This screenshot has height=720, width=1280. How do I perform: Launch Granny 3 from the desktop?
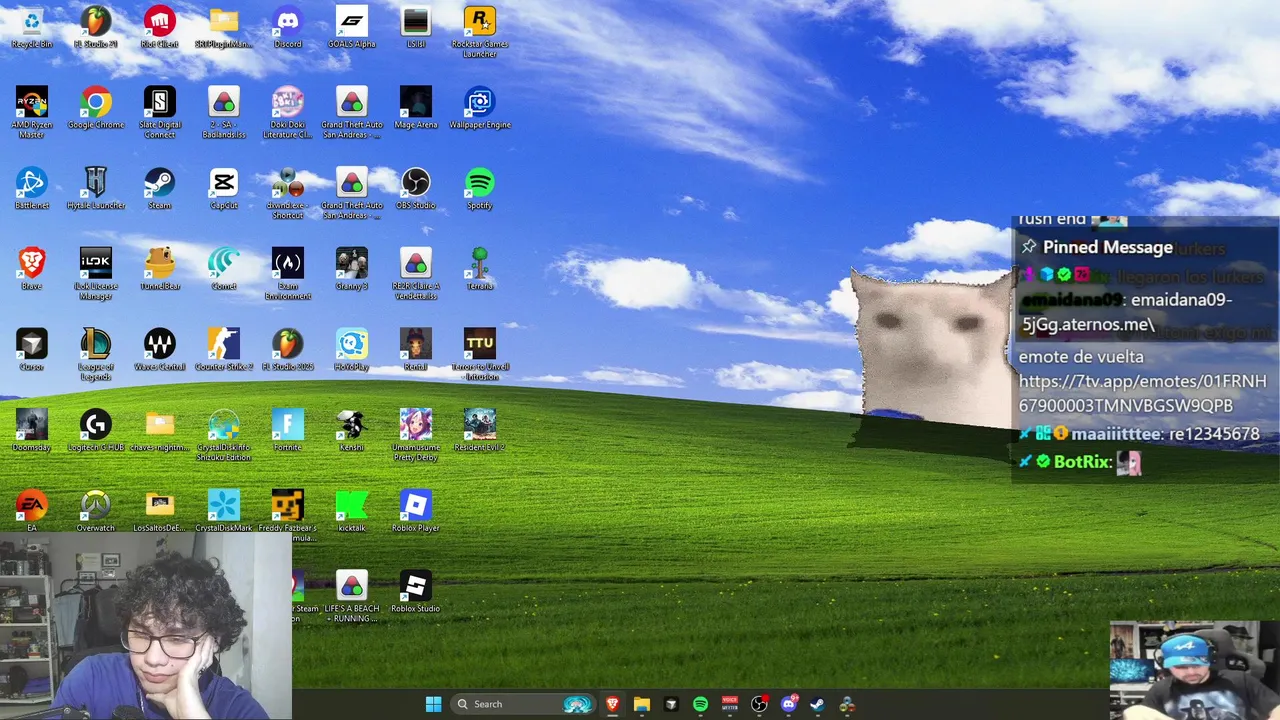click(352, 269)
